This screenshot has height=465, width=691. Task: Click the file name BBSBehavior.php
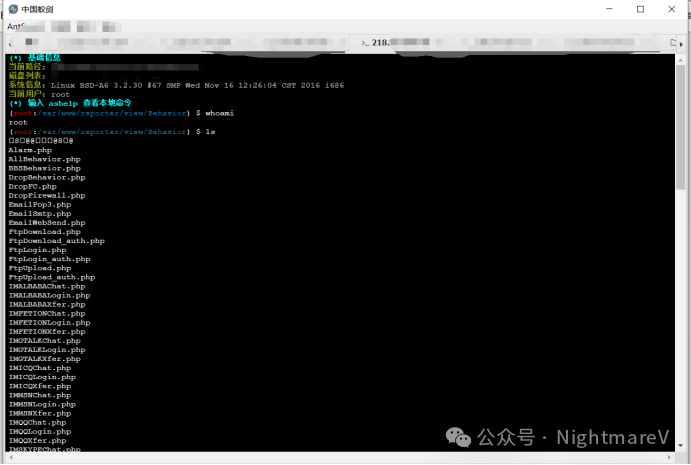click(x=45, y=168)
